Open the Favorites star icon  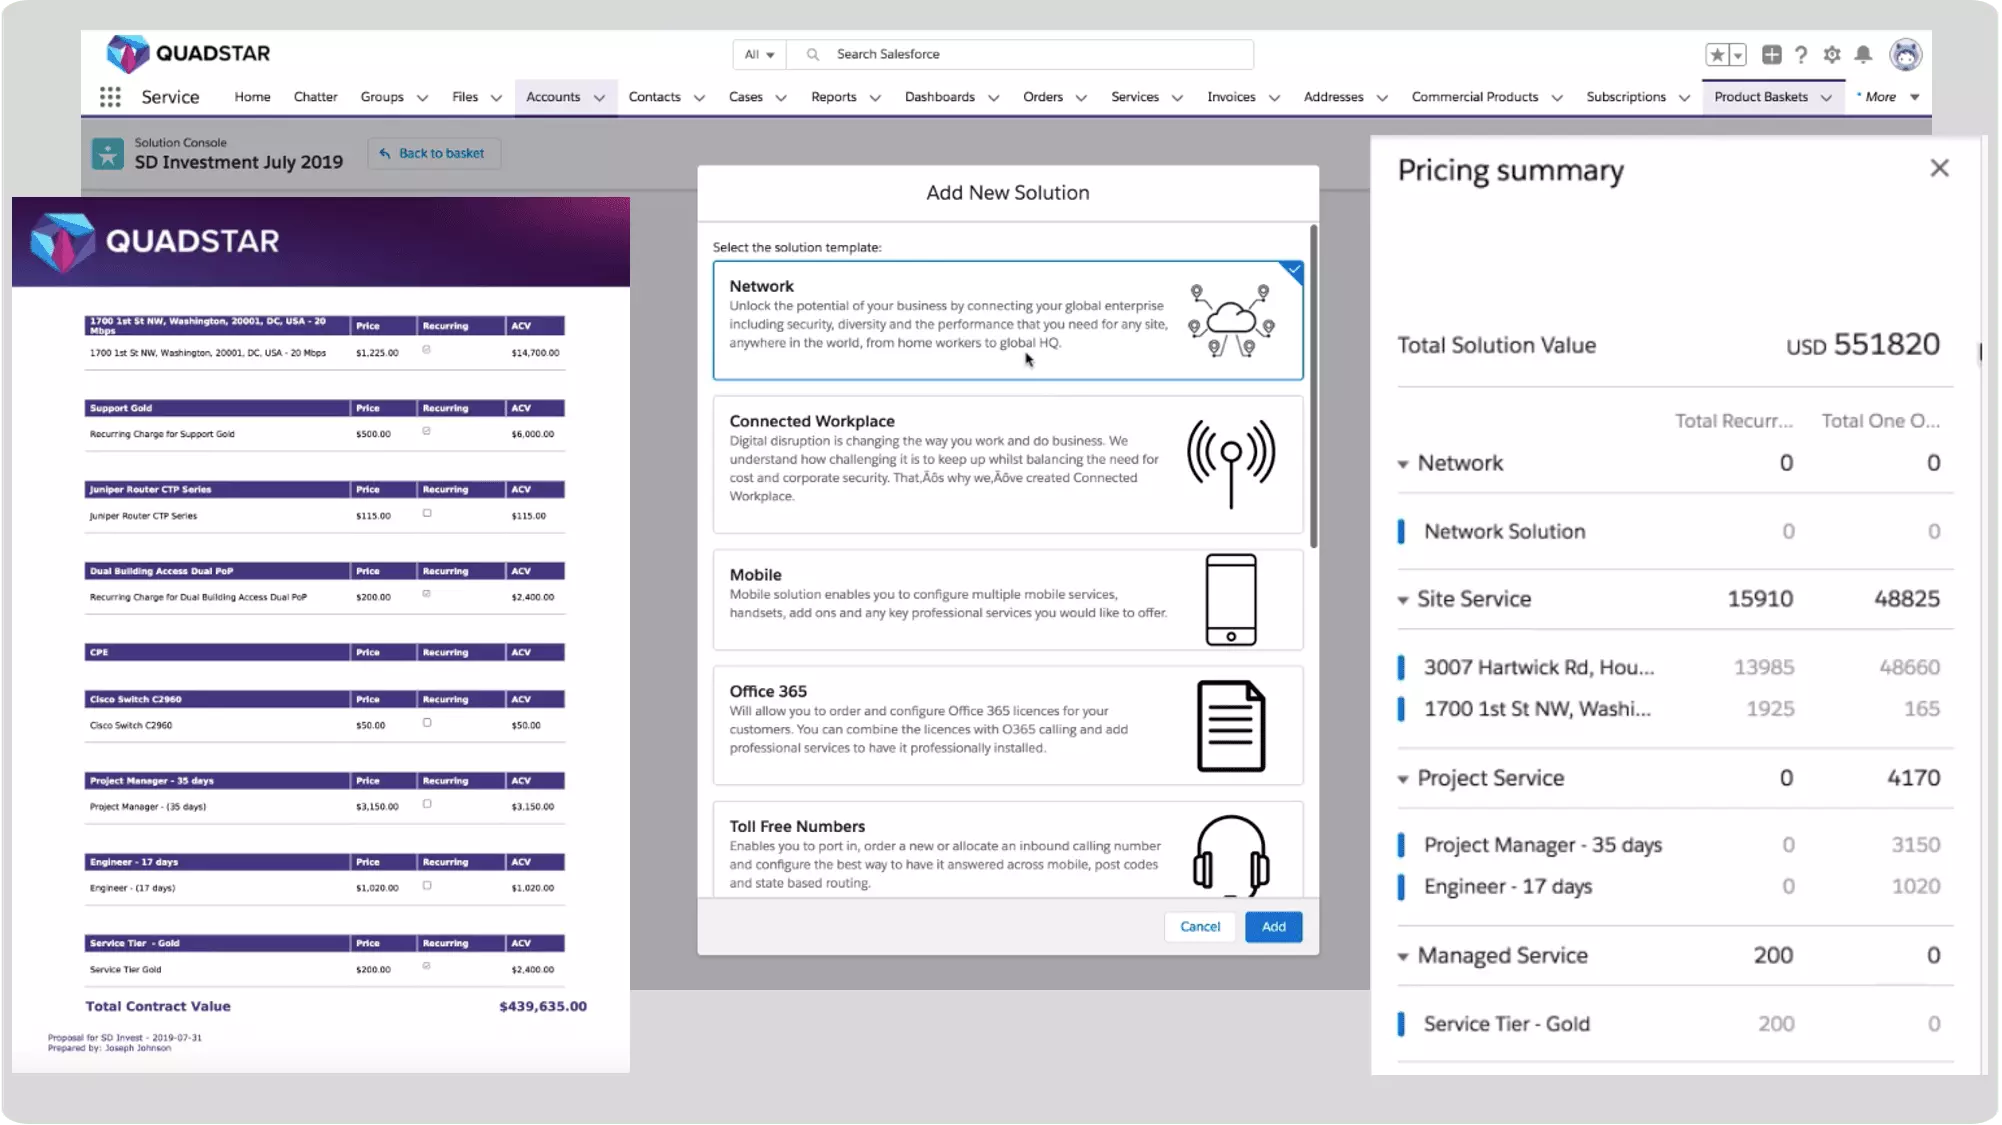coord(1717,55)
